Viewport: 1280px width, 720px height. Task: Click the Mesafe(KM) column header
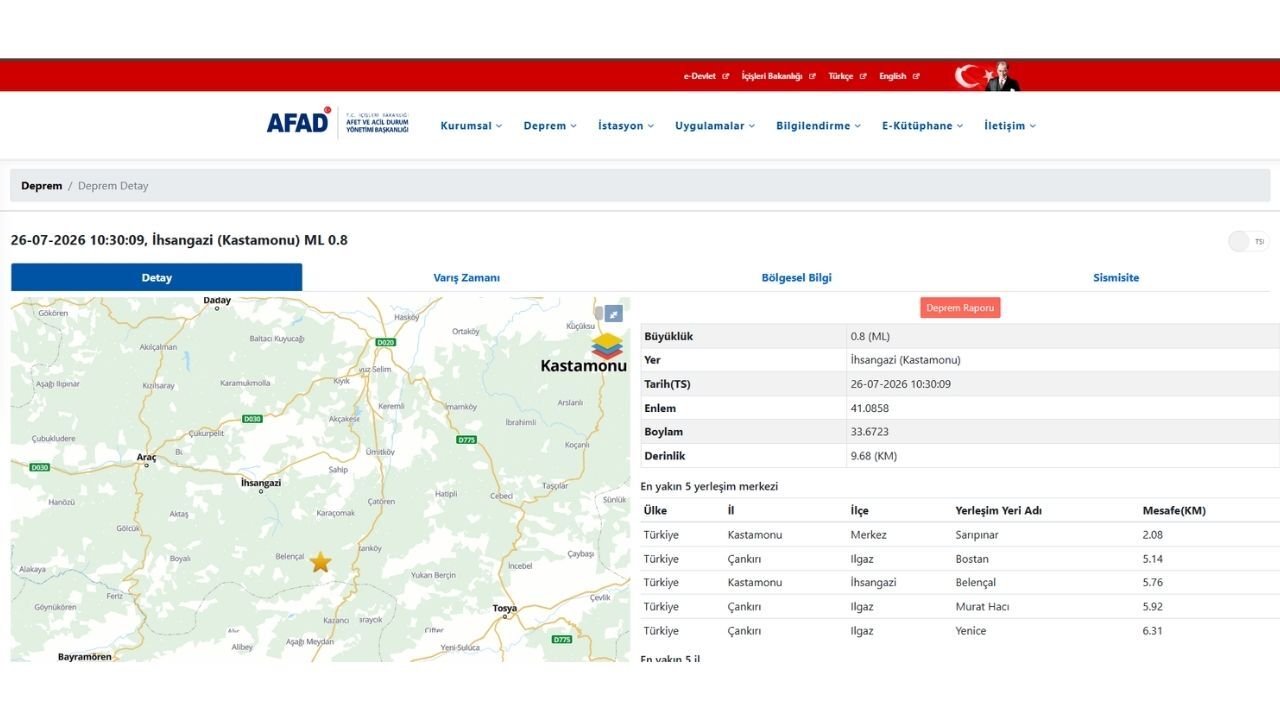[x=1174, y=511]
